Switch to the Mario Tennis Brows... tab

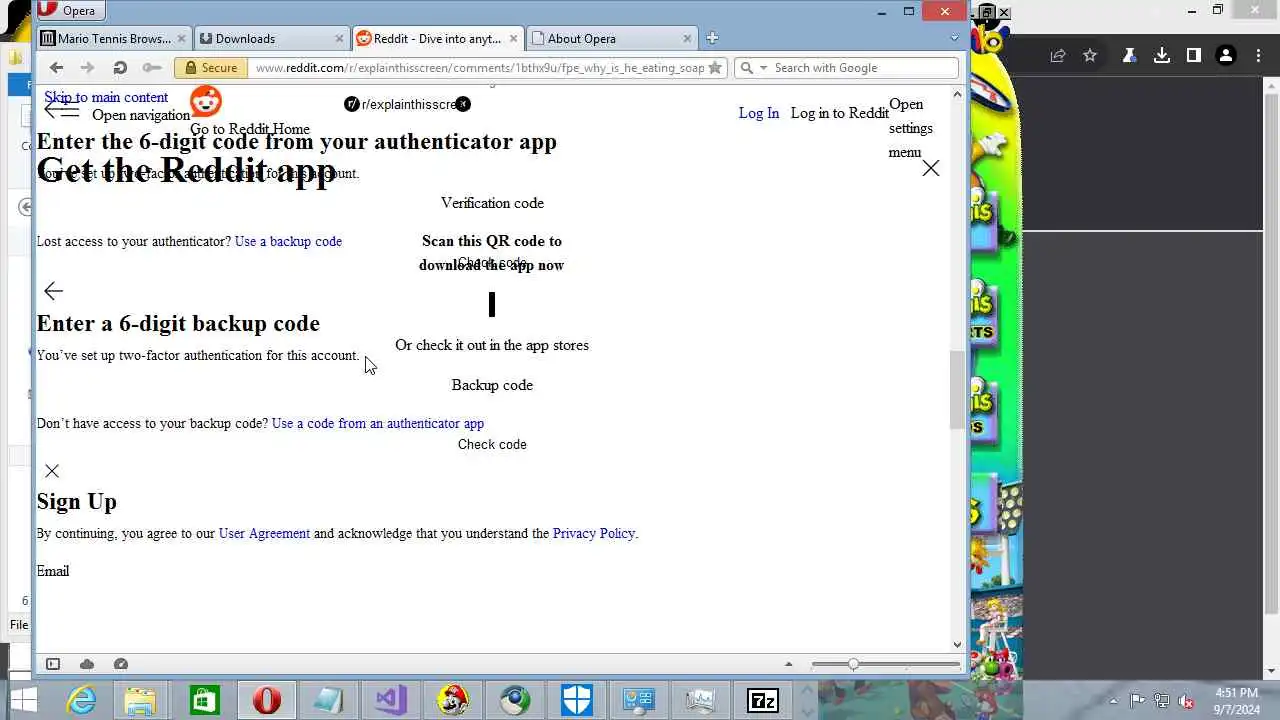coord(113,38)
